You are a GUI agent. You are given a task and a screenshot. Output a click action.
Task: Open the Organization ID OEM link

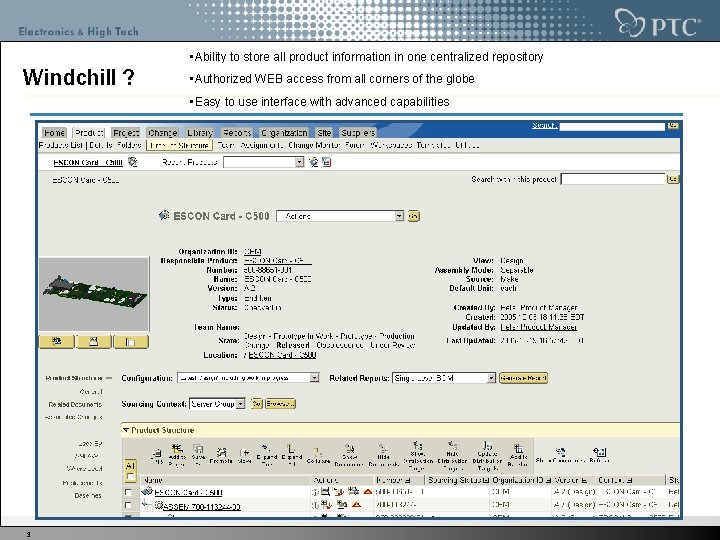[x=253, y=252]
